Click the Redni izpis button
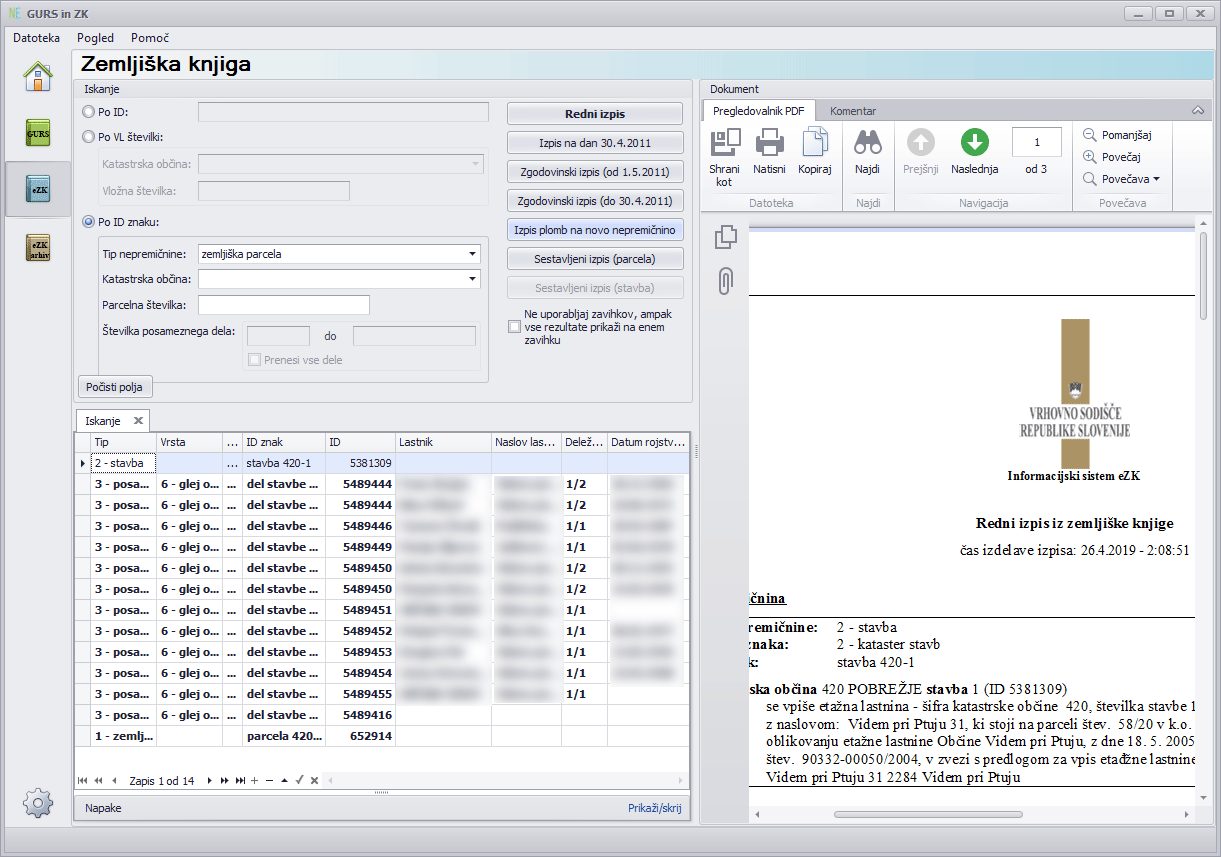The width and height of the screenshot is (1221, 857). pos(595,113)
